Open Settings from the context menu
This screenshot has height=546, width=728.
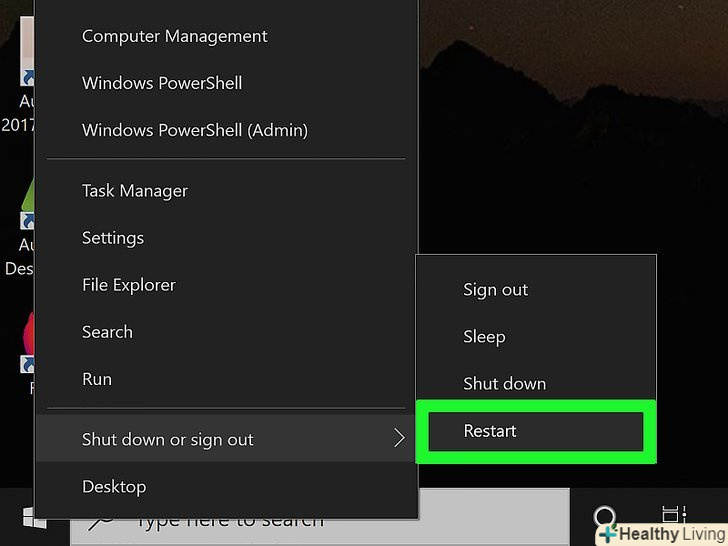[112, 238]
